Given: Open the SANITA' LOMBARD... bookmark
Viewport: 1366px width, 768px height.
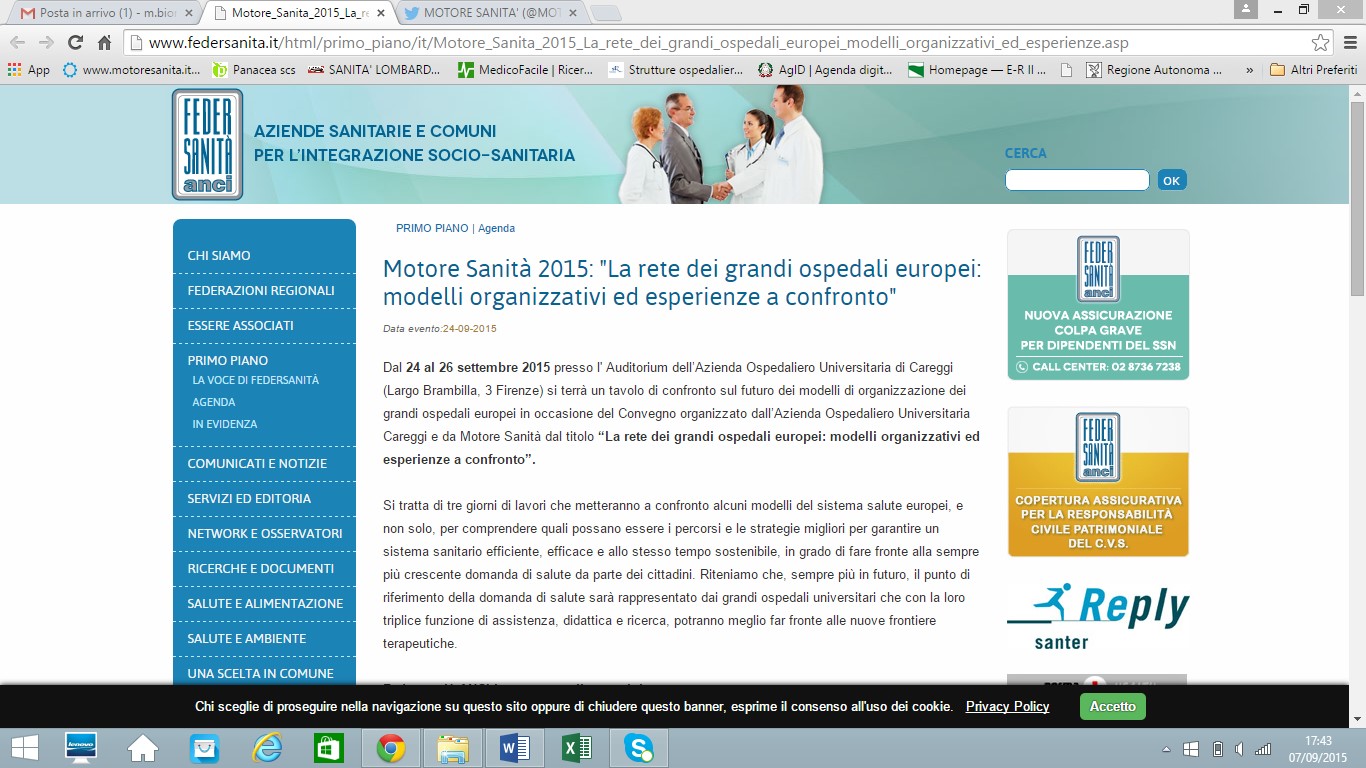Looking at the screenshot, I should (374, 70).
